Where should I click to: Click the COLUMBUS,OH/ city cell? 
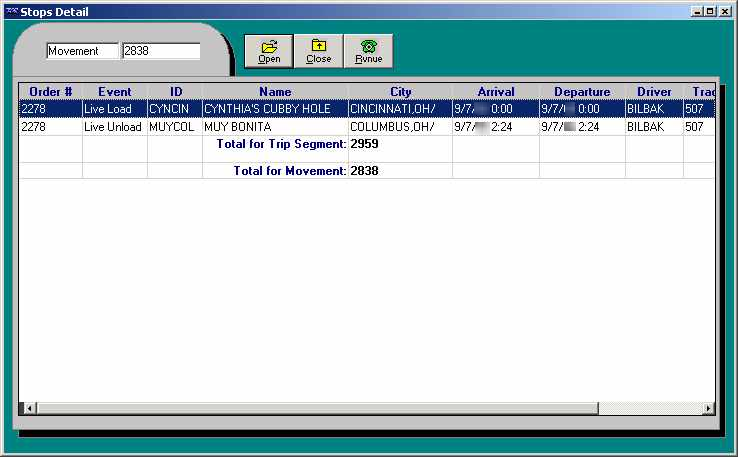tap(401, 127)
